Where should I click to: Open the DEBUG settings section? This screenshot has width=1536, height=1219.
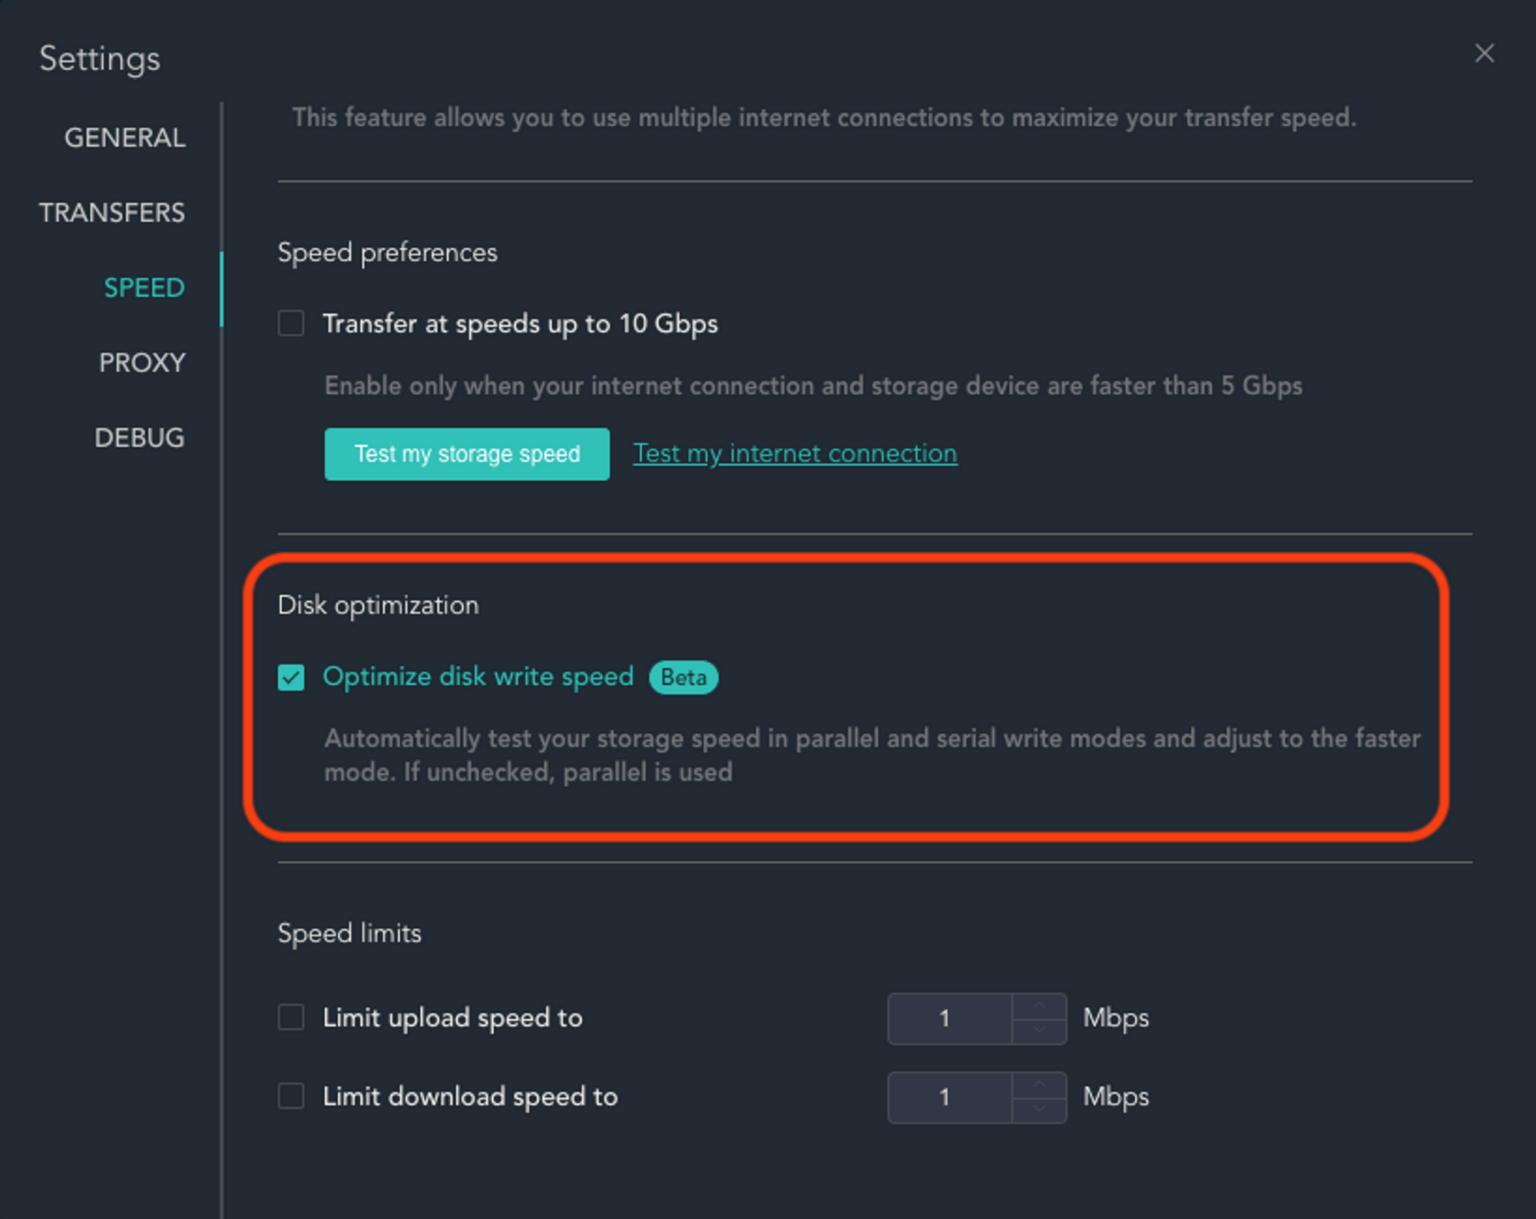click(139, 437)
